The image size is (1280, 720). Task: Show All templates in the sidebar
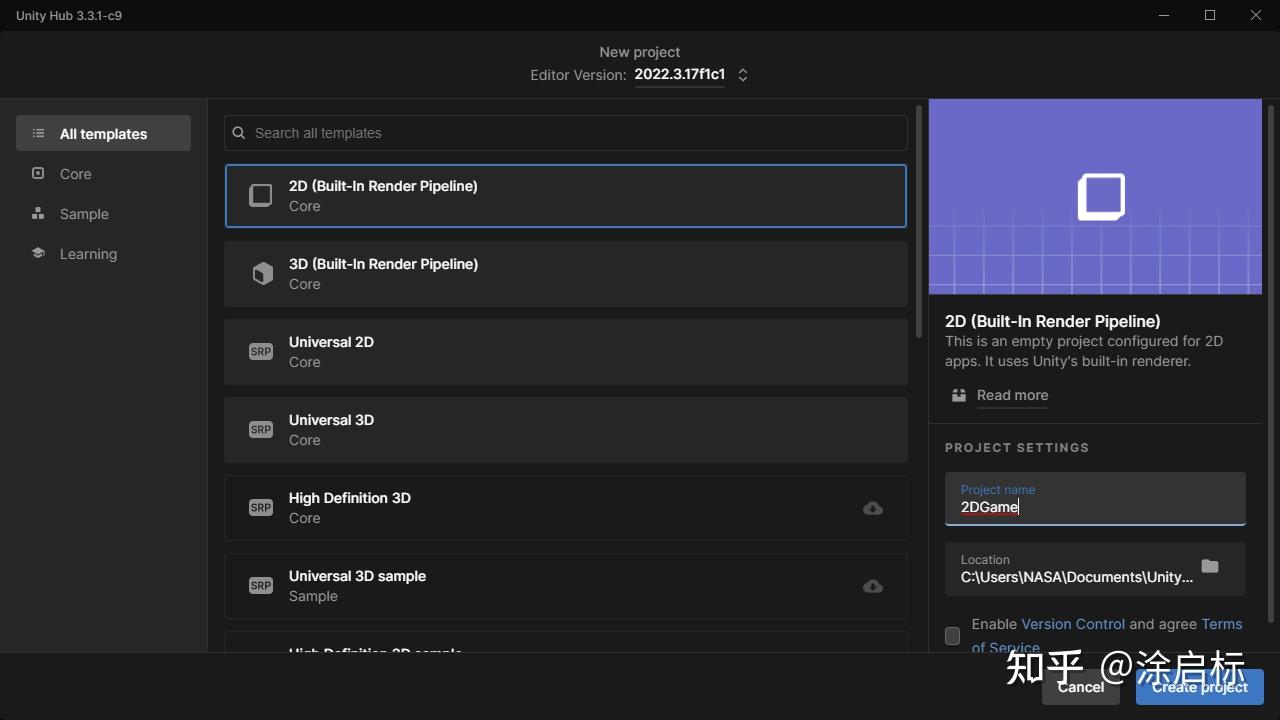click(103, 134)
